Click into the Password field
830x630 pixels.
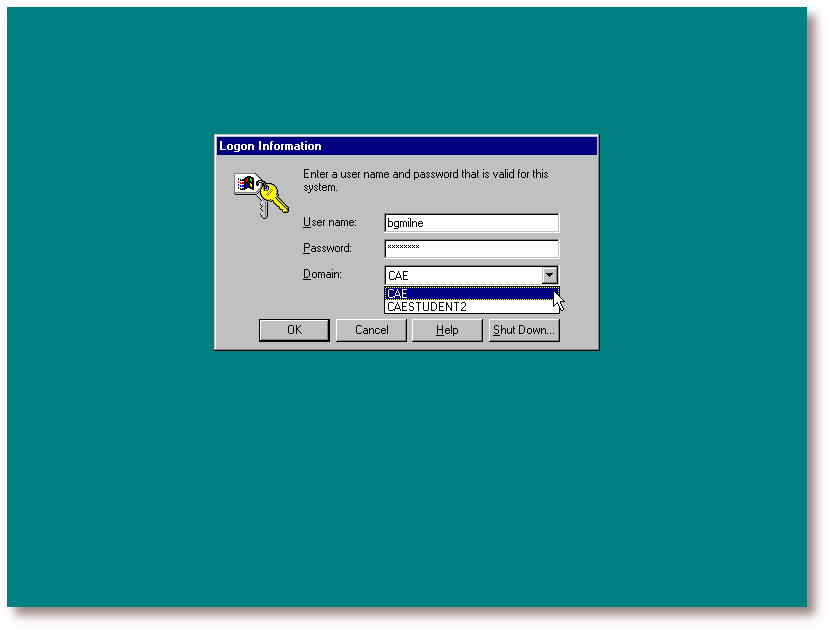[471, 249]
